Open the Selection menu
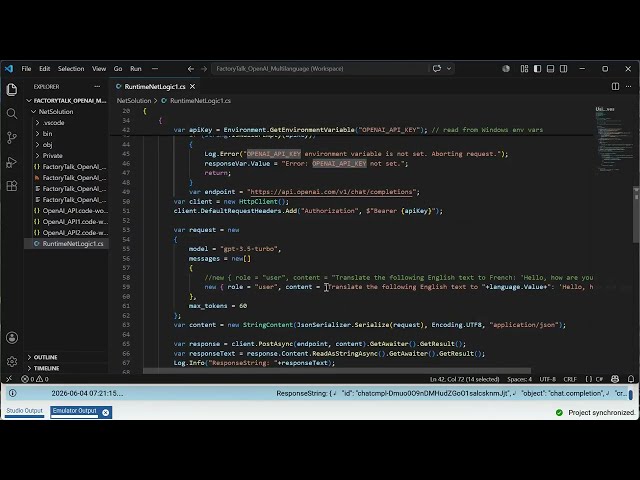640x480 pixels. (71, 69)
